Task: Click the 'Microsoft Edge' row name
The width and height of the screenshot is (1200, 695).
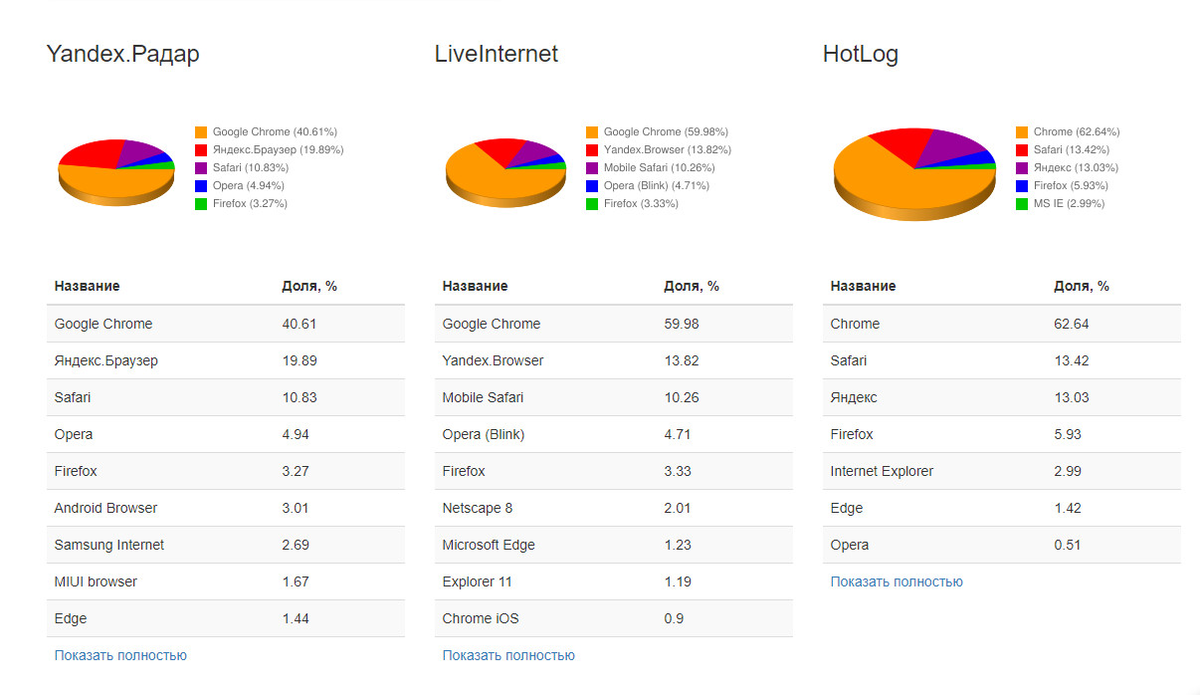Action: coord(488,545)
